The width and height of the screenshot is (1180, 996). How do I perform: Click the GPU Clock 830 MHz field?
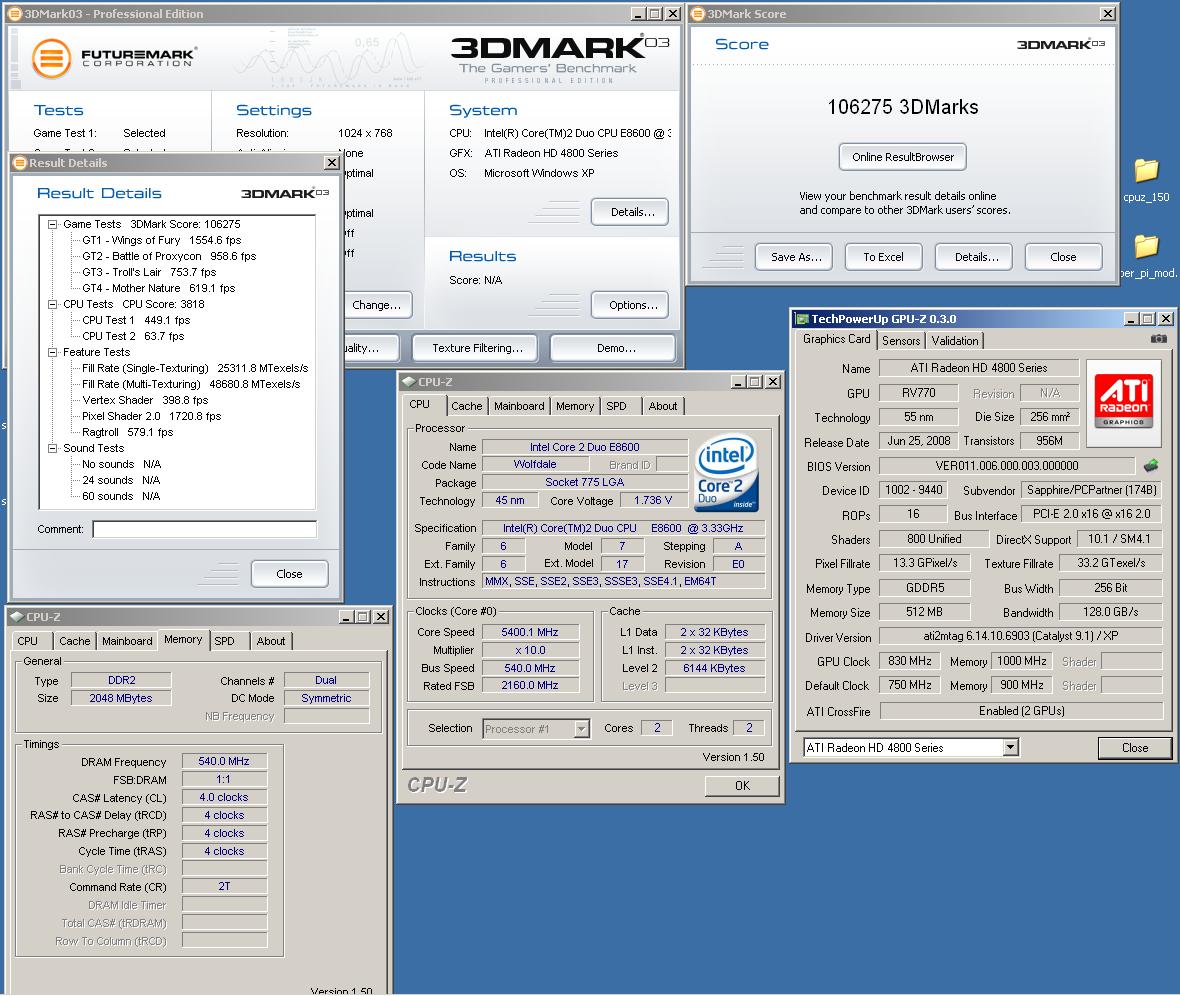909,661
